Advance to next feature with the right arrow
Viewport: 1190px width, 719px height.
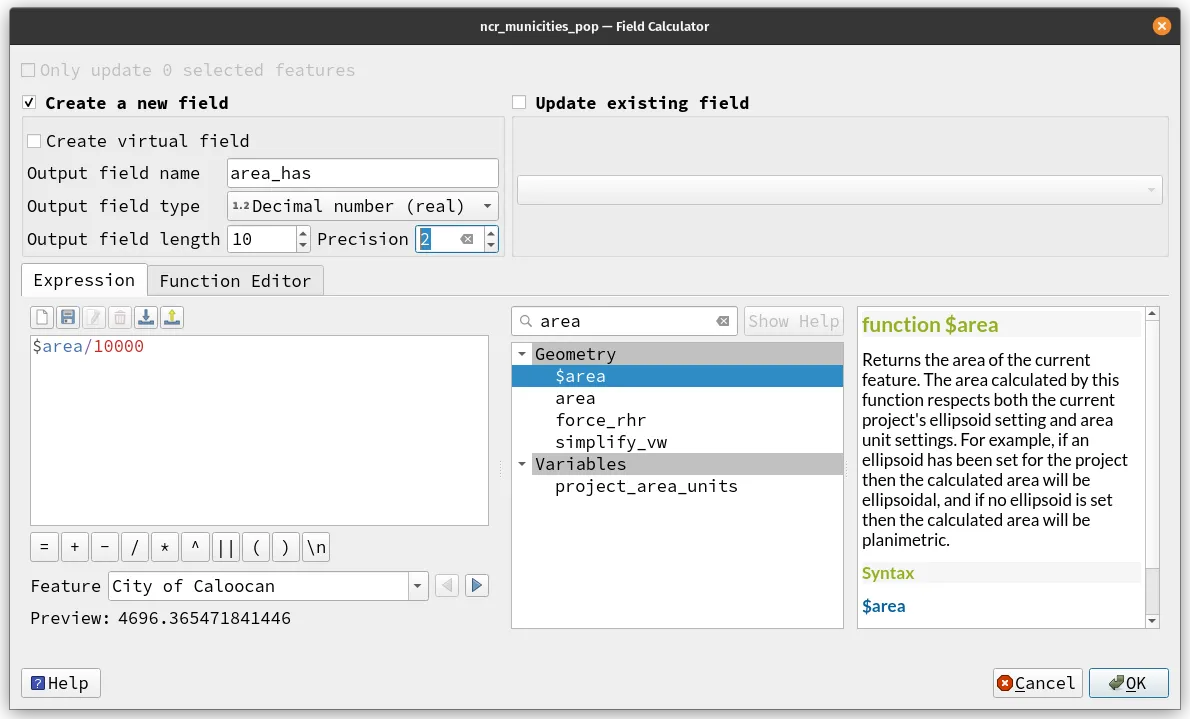coord(476,585)
